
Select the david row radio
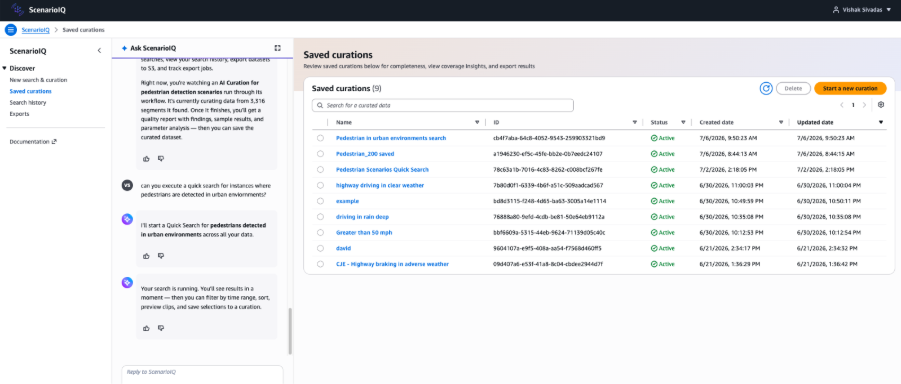click(320, 248)
